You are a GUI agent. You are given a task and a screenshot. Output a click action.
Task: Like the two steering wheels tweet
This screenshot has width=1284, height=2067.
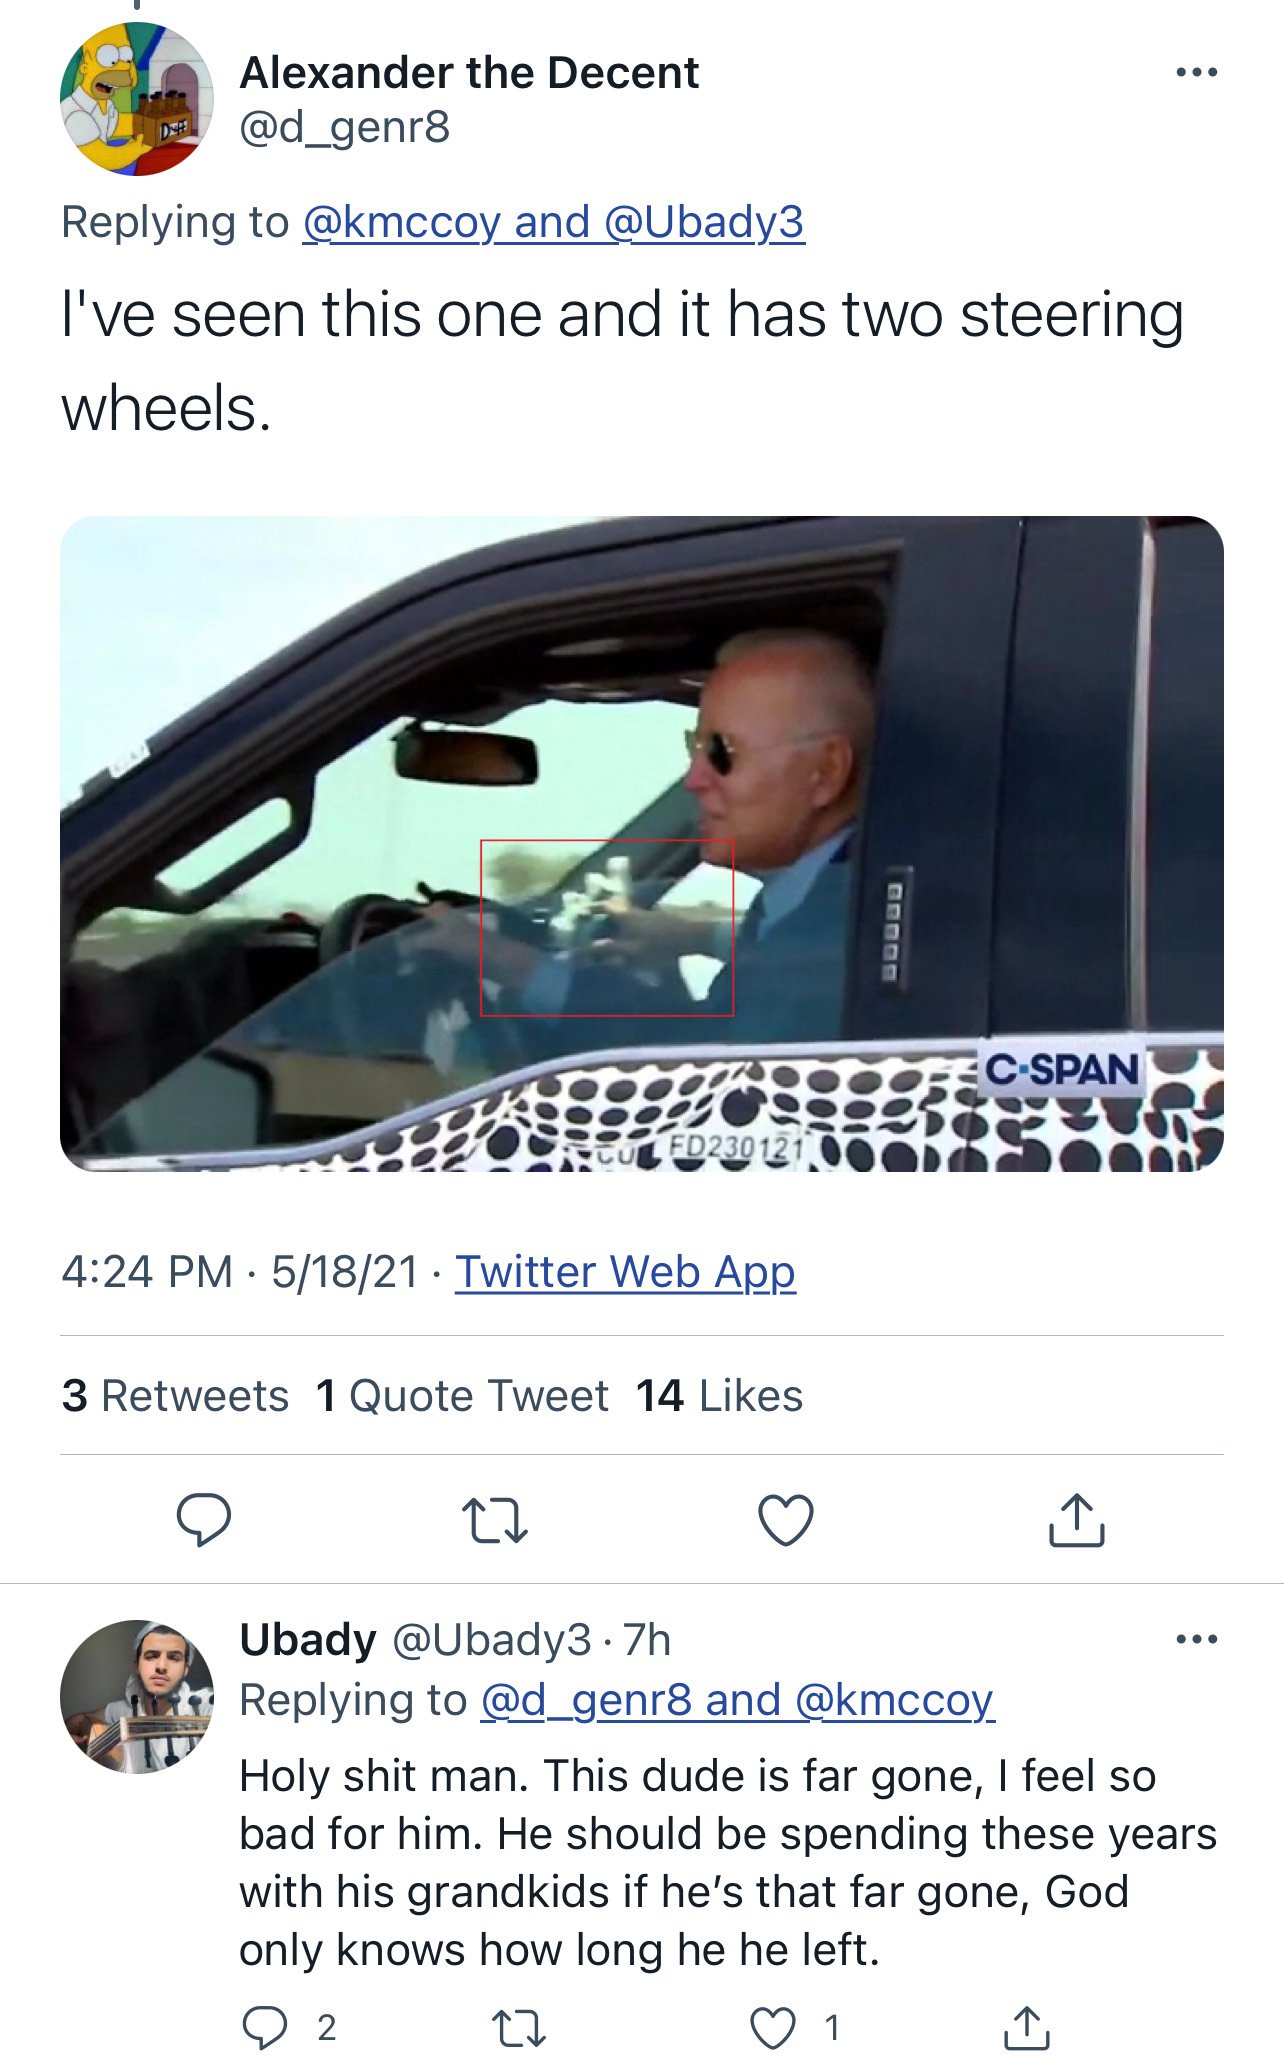click(x=786, y=1520)
